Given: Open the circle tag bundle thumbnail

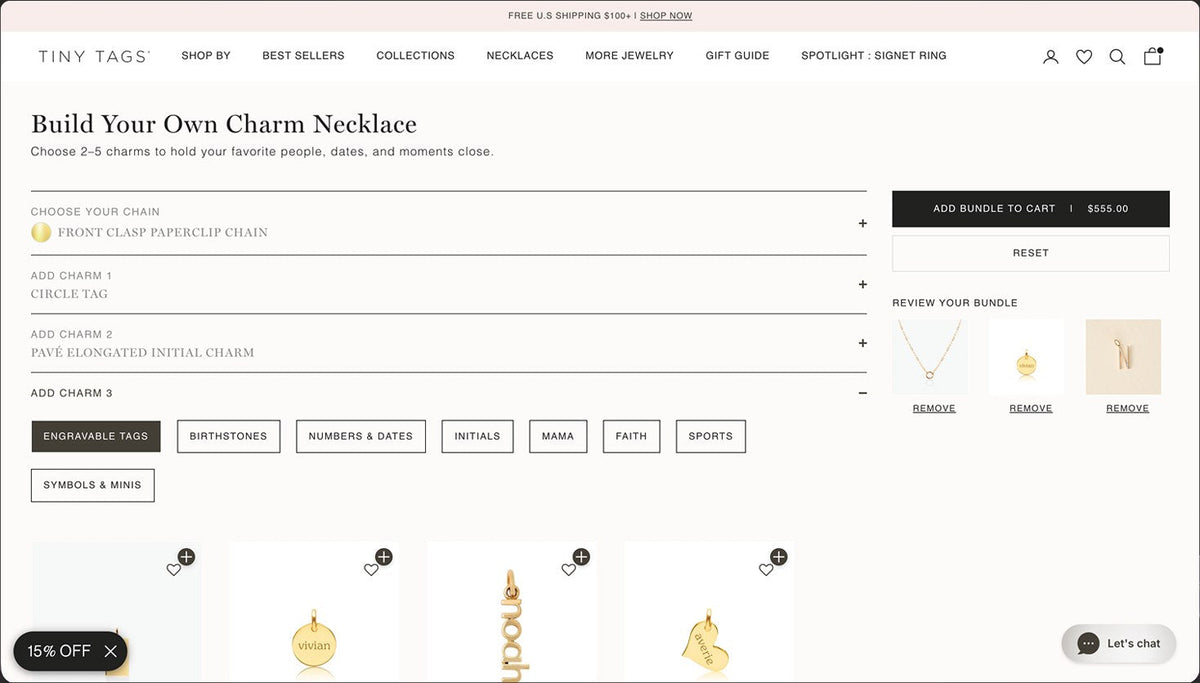Looking at the screenshot, I should tap(1027, 357).
